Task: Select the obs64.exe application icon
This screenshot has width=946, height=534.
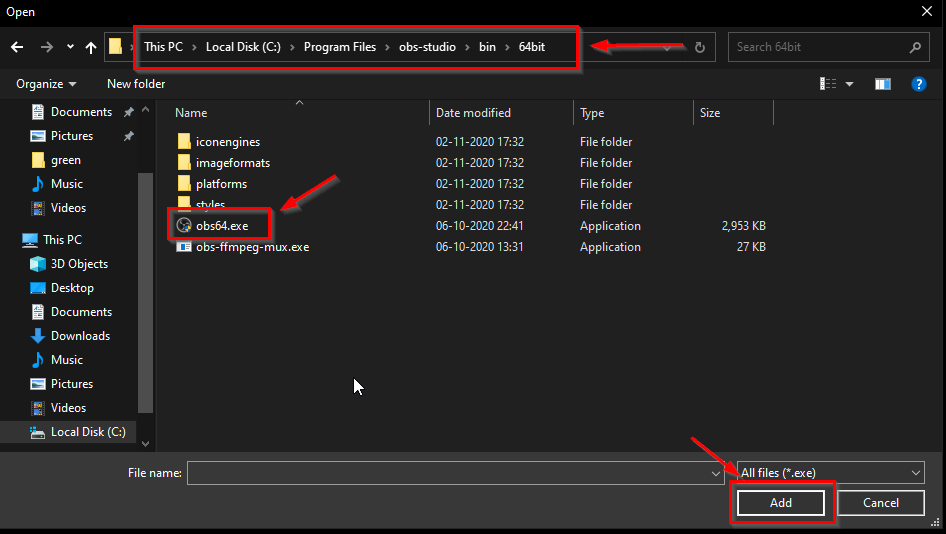Action: (183, 226)
